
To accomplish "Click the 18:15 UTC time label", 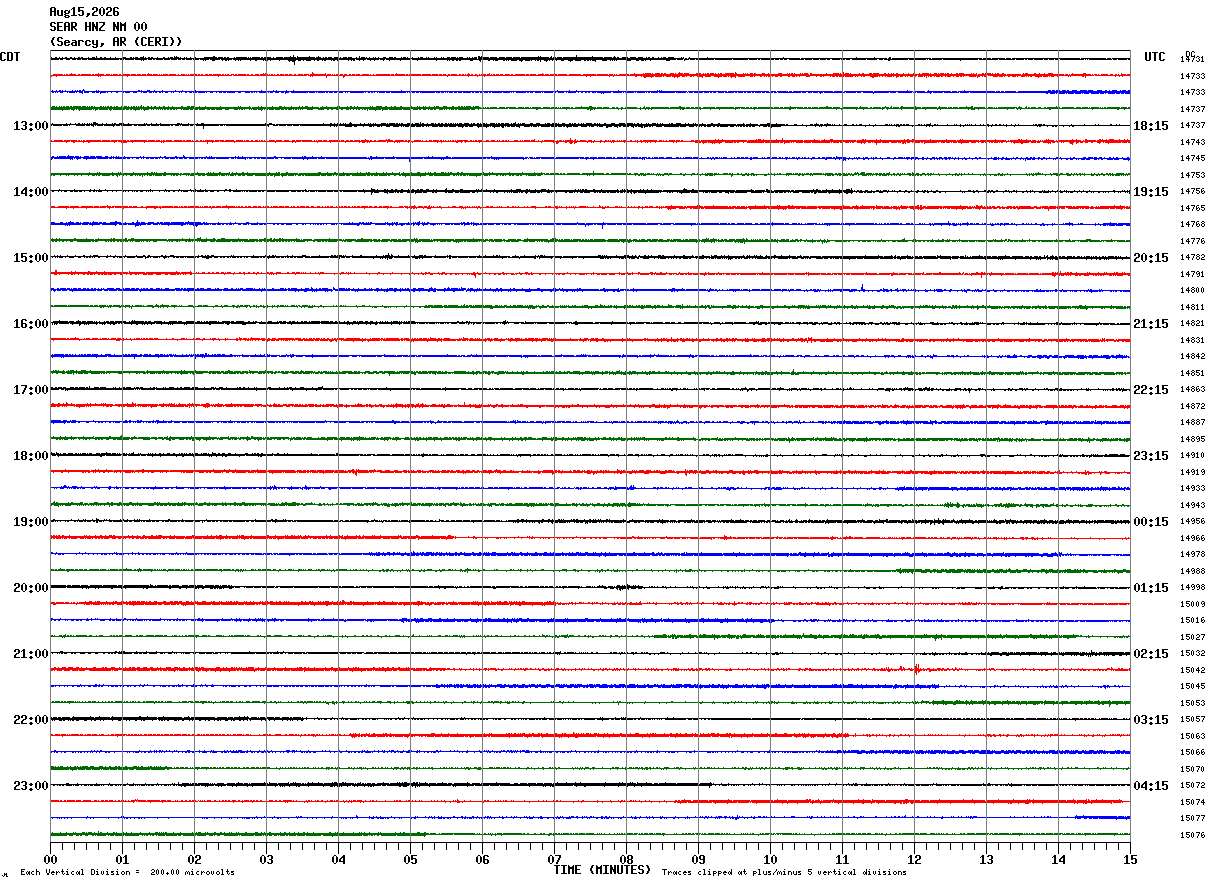I will (1150, 126).
